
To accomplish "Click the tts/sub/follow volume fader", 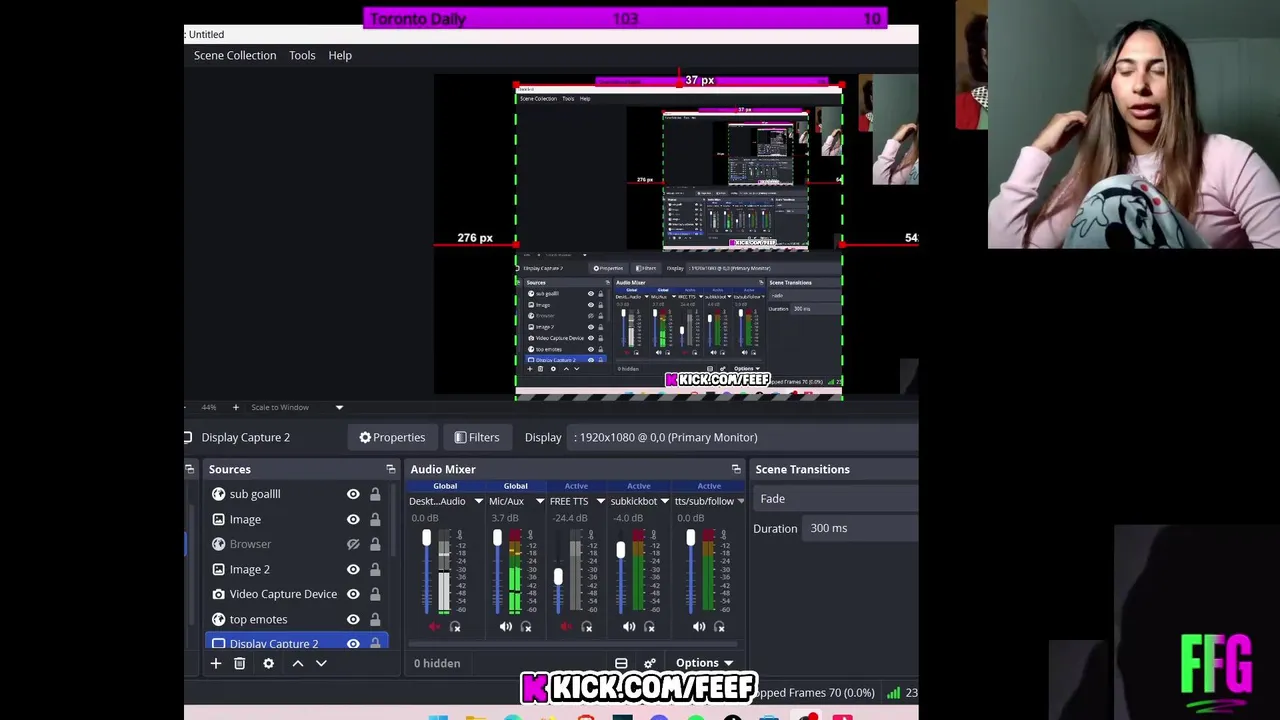I will [690, 538].
